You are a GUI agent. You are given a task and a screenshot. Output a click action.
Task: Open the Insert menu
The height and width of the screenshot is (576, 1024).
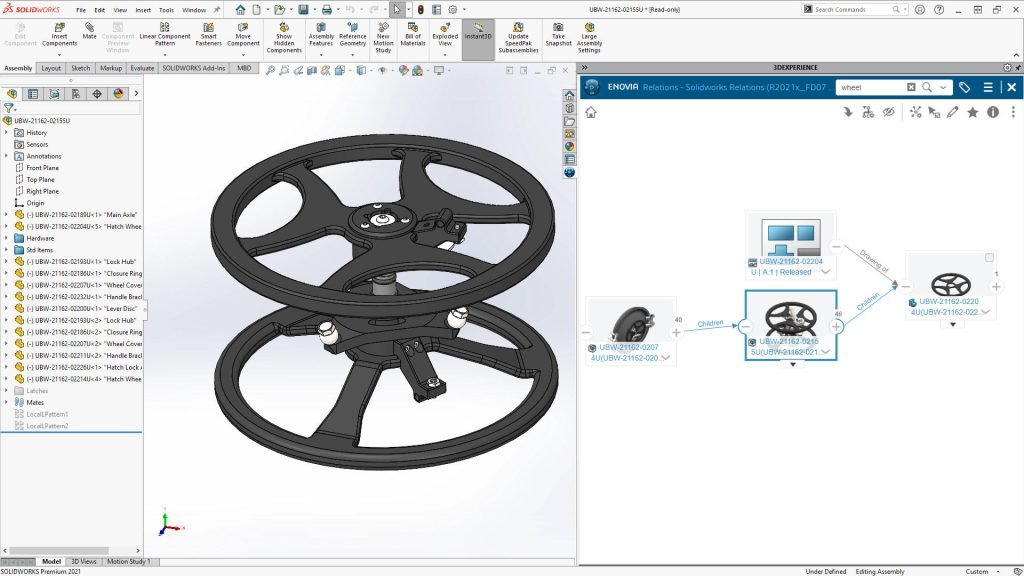(x=142, y=10)
